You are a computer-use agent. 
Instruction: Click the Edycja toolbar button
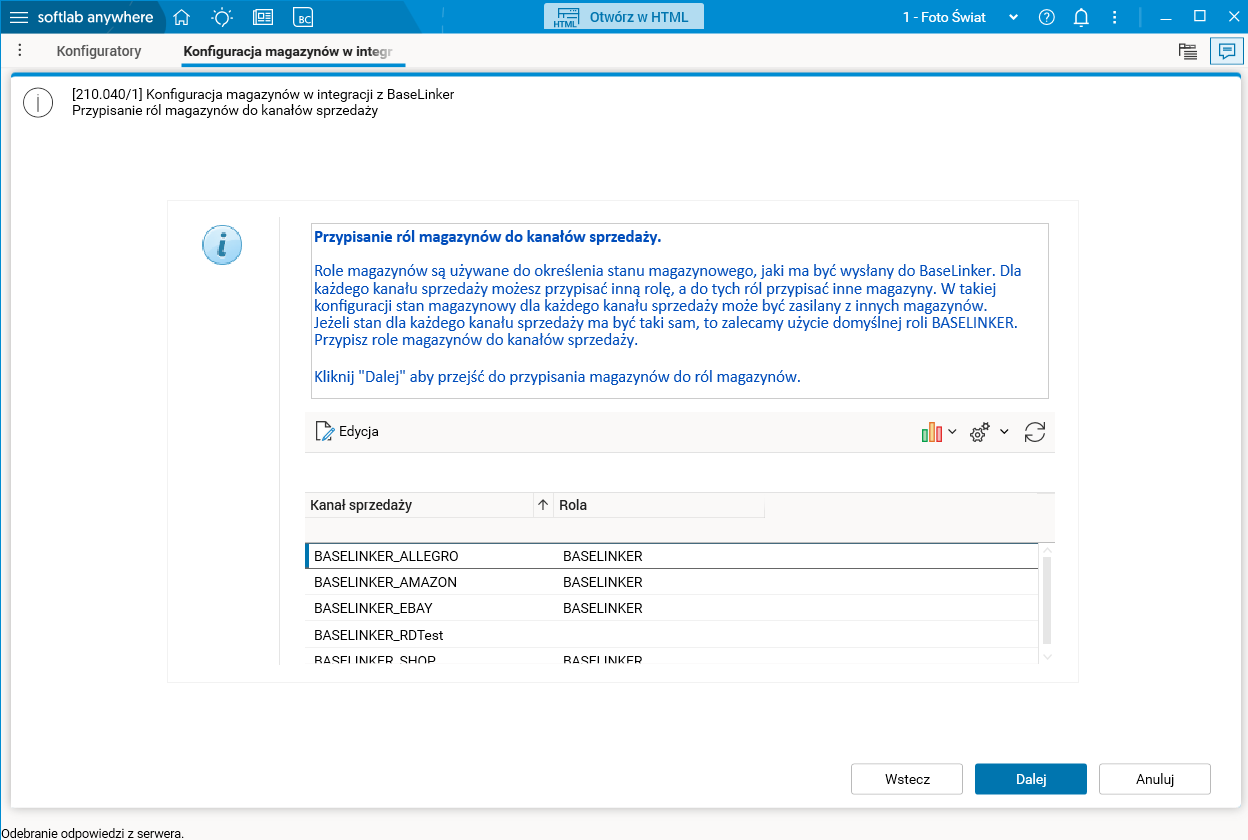click(x=347, y=432)
